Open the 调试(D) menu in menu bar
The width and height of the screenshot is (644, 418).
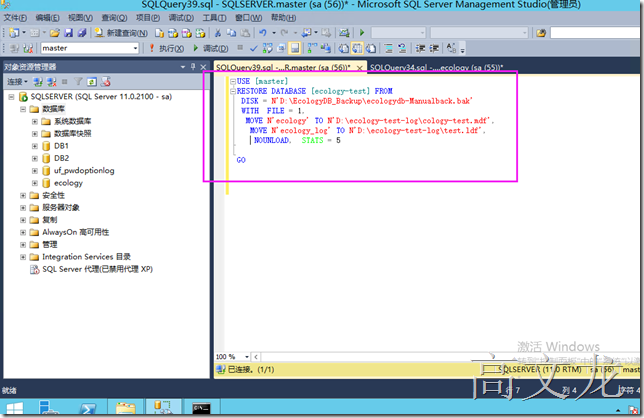(x=181, y=18)
